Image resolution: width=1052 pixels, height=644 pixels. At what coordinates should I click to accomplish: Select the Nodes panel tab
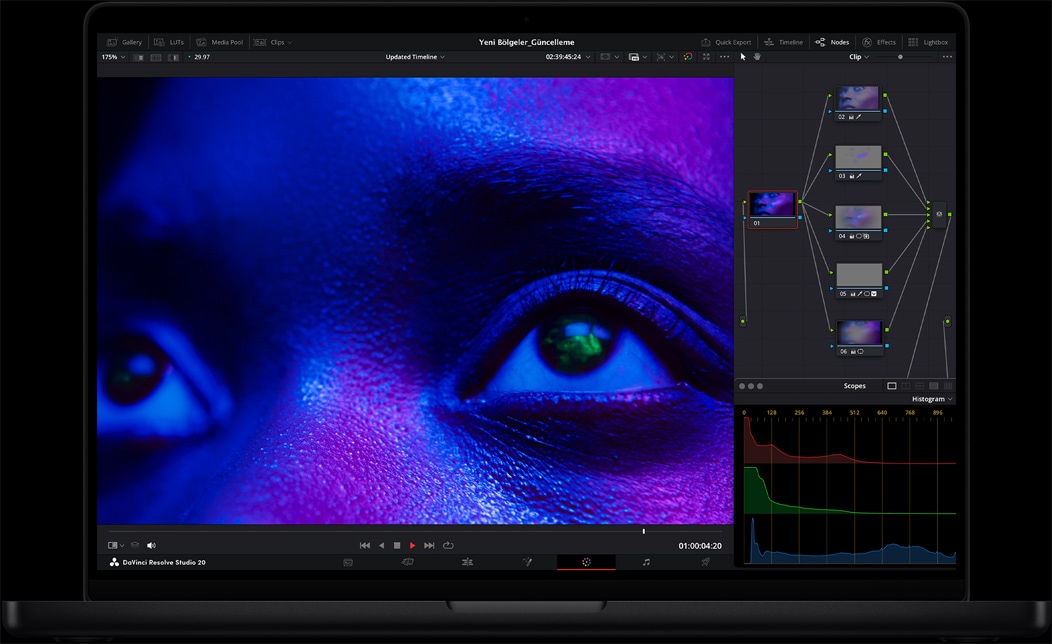[833, 42]
